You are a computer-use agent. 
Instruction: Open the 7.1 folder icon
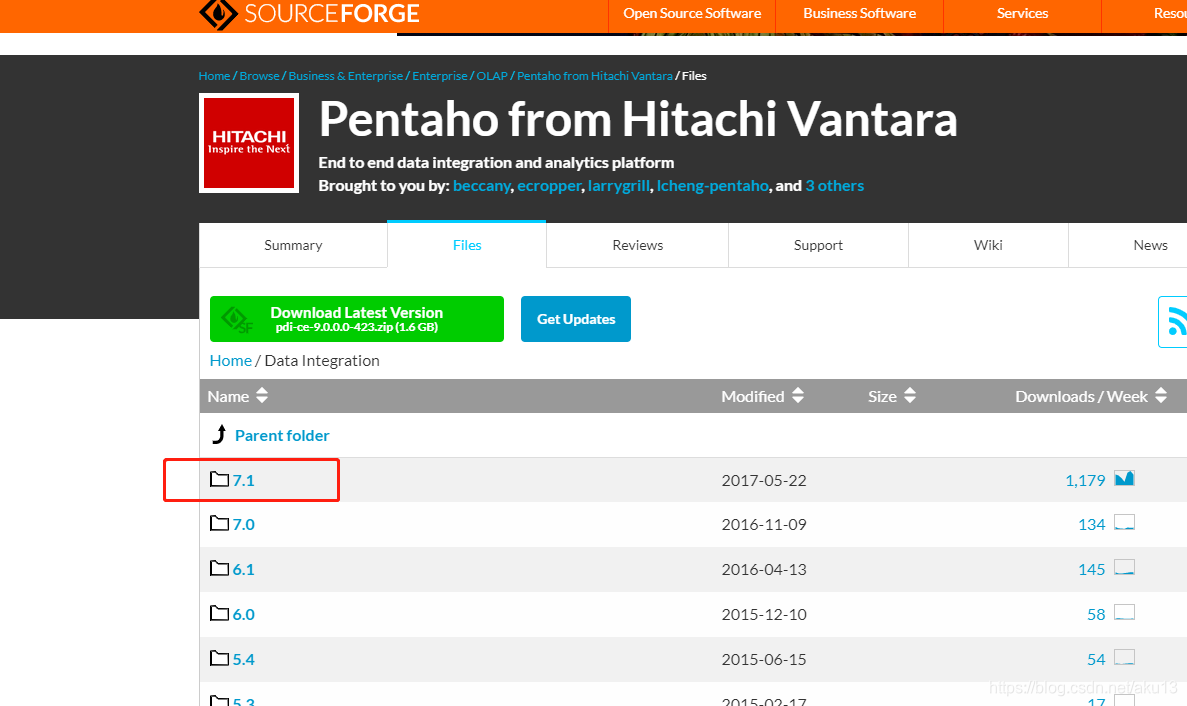coord(220,479)
